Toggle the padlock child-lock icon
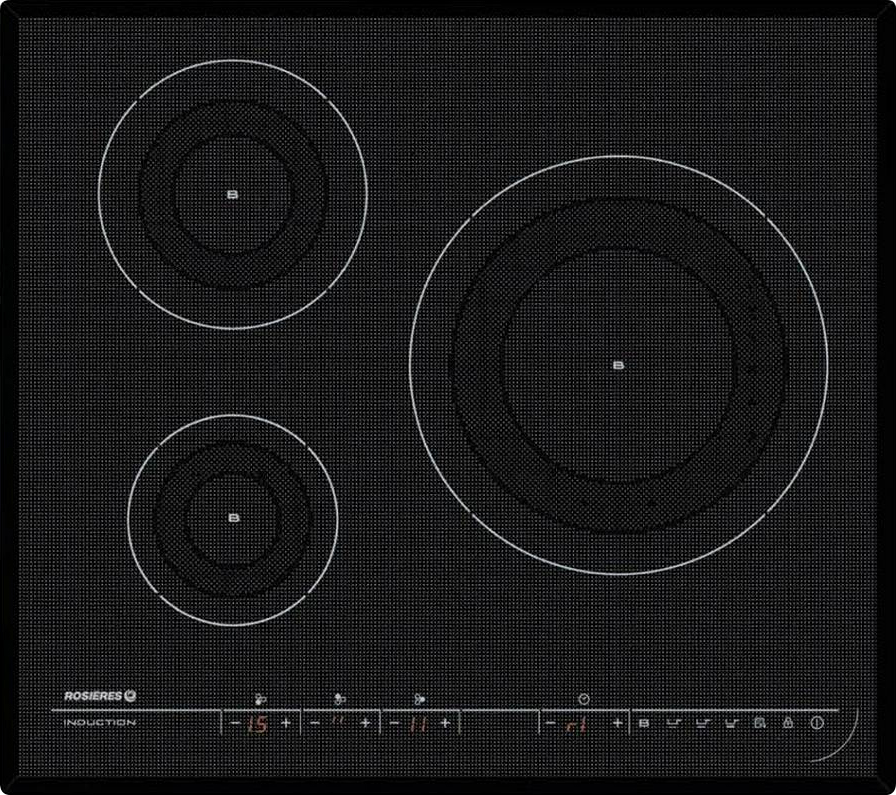Image resolution: width=896 pixels, height=795 pixels. [x=787, y=722]
